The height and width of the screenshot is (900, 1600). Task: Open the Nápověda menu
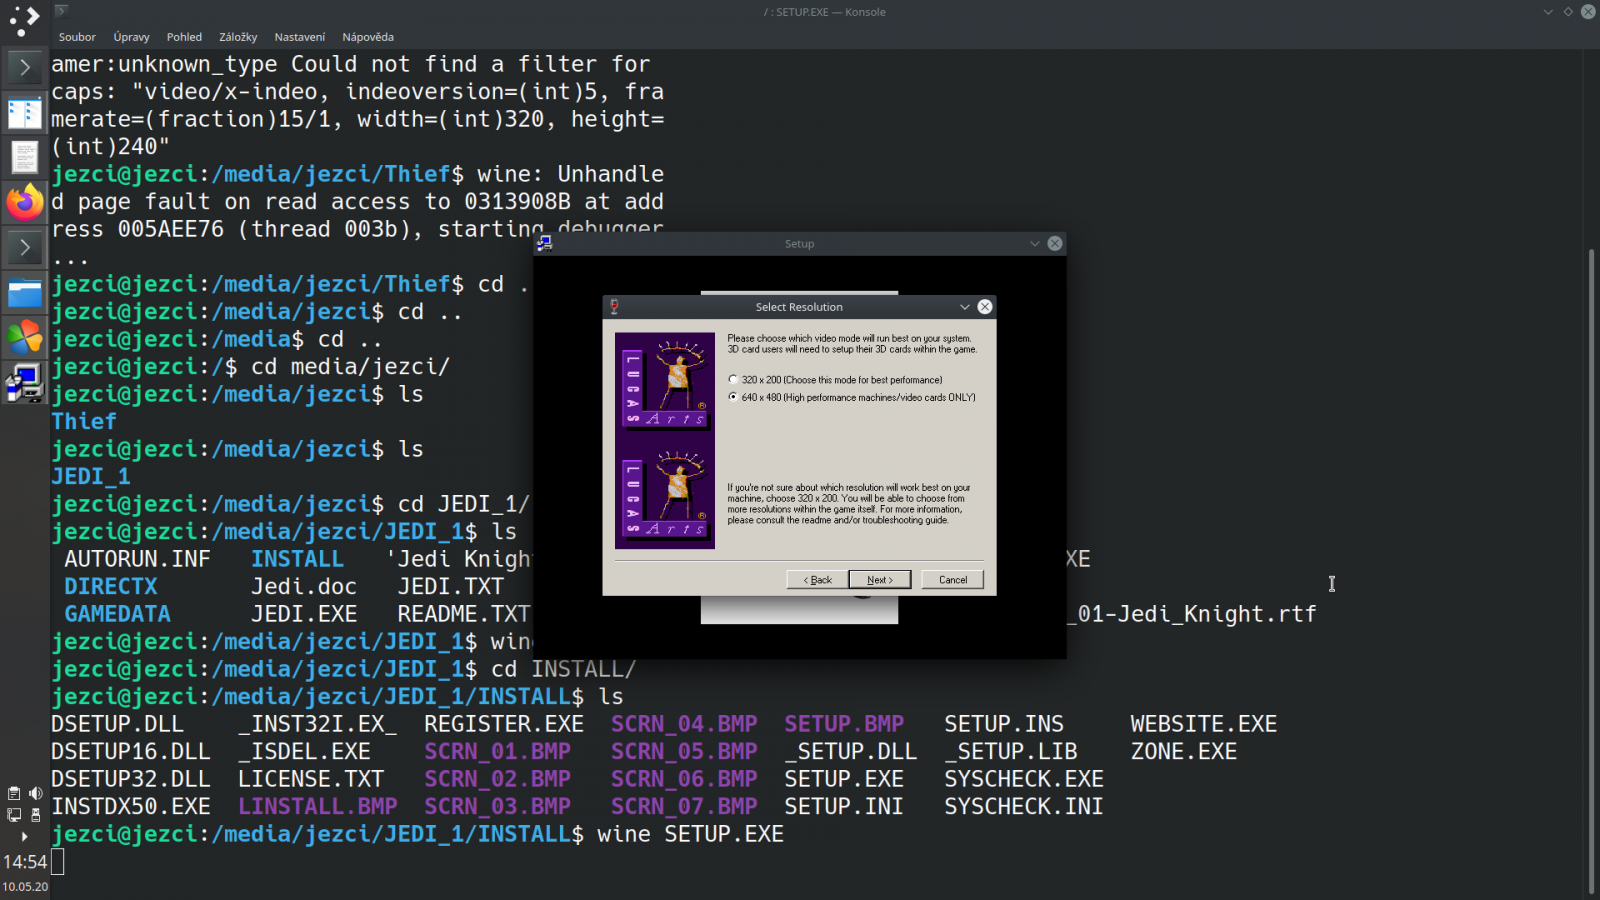pos(368,36)
